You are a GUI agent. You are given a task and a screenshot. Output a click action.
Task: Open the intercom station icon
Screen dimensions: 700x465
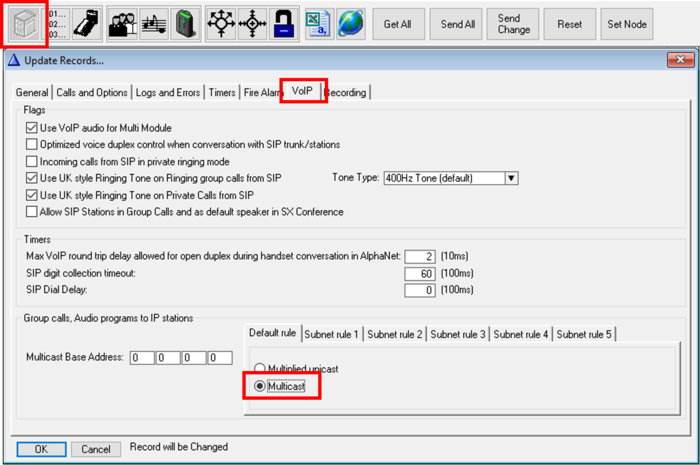[x=87, y=24]
